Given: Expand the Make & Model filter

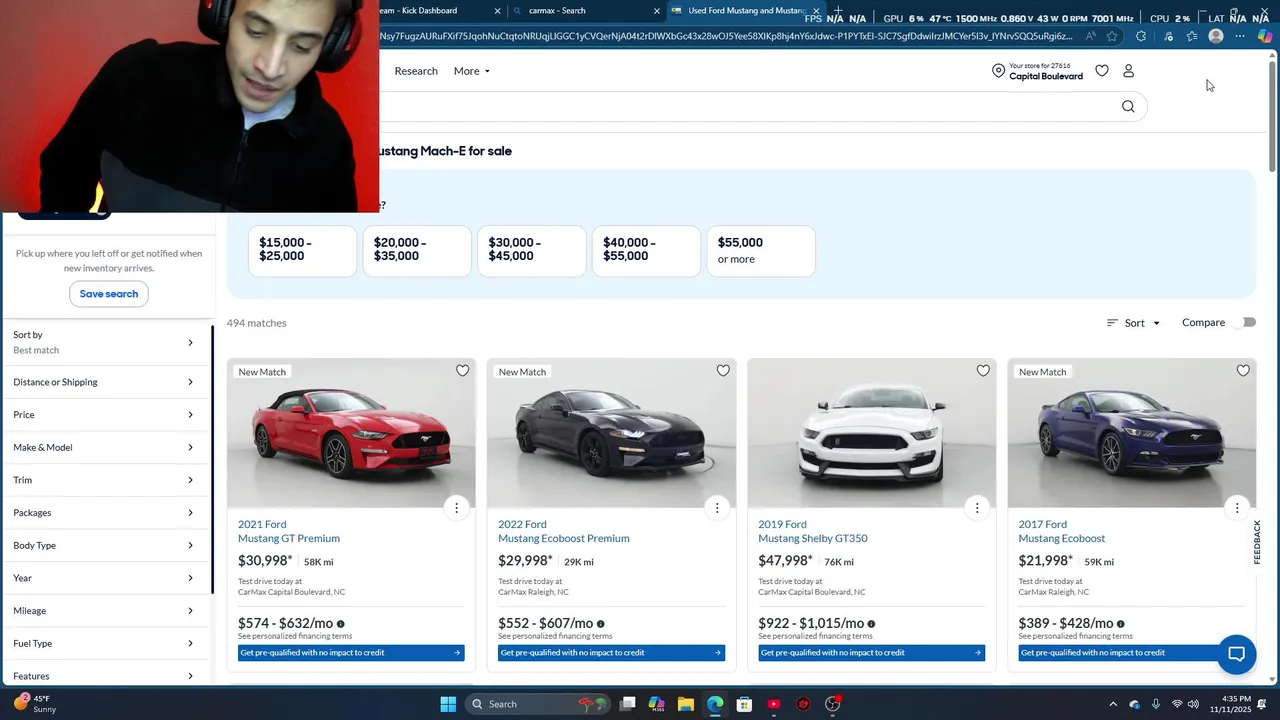Looking at the screenshot, I should (x=104, y=447).
